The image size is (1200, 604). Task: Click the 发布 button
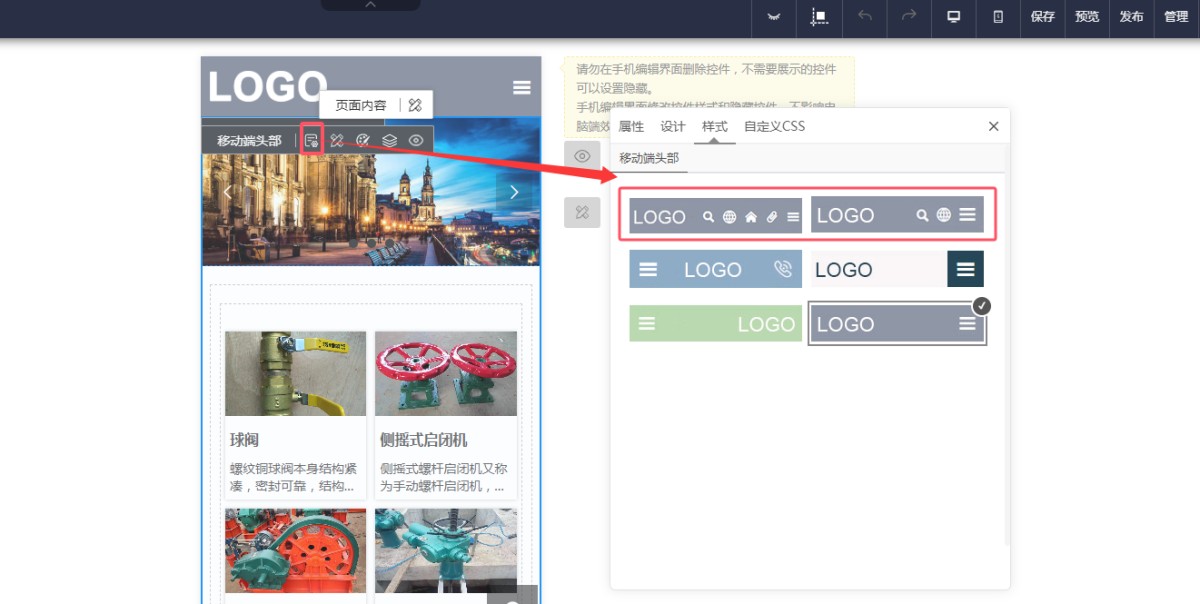[x=1131, y=17]
